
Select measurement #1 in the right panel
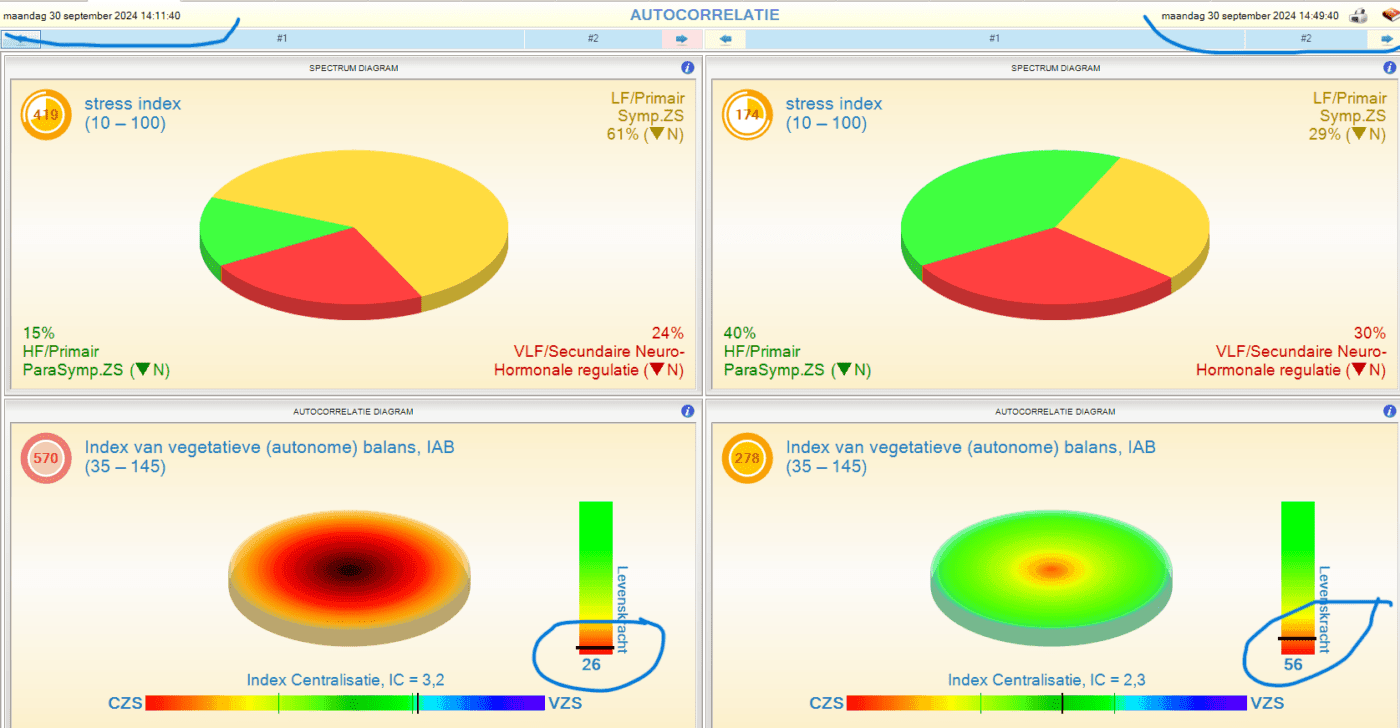[x=995, y=39]
